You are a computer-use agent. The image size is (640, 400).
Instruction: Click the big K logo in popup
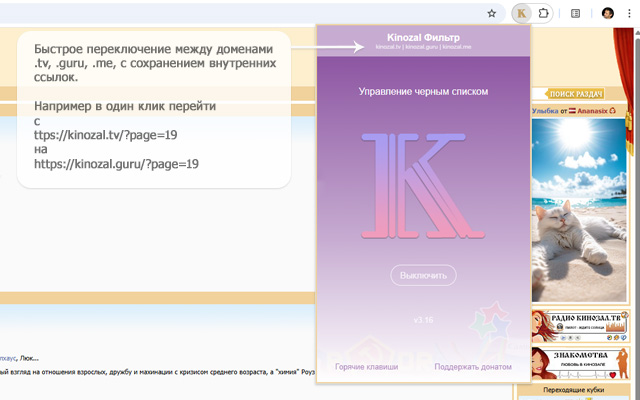(423, 186)
